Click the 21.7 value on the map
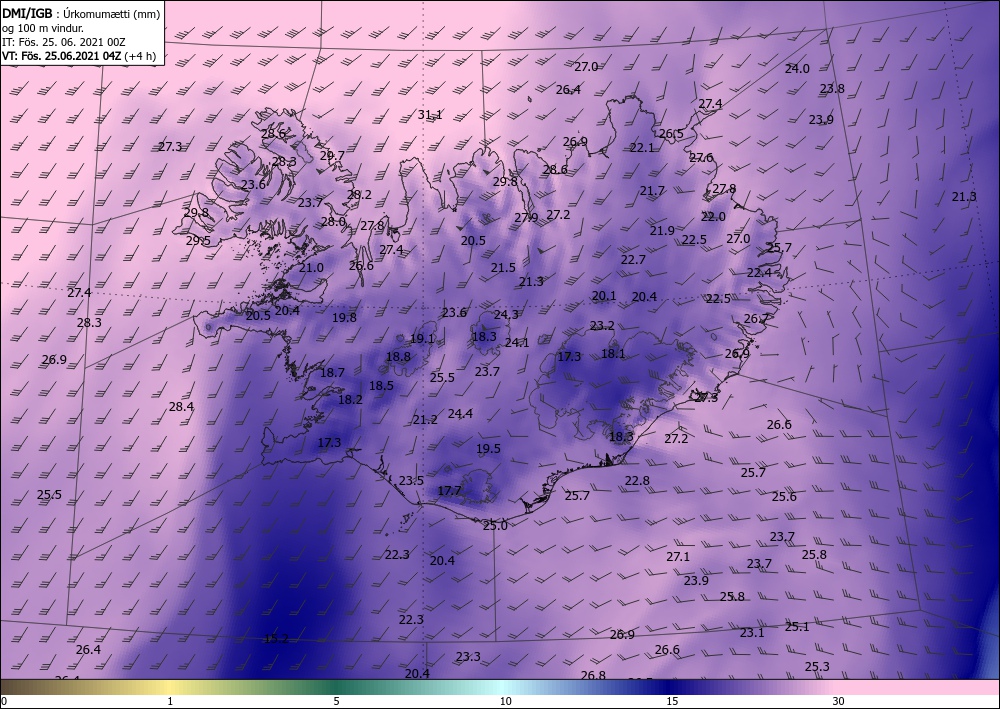 coord(652,191)
